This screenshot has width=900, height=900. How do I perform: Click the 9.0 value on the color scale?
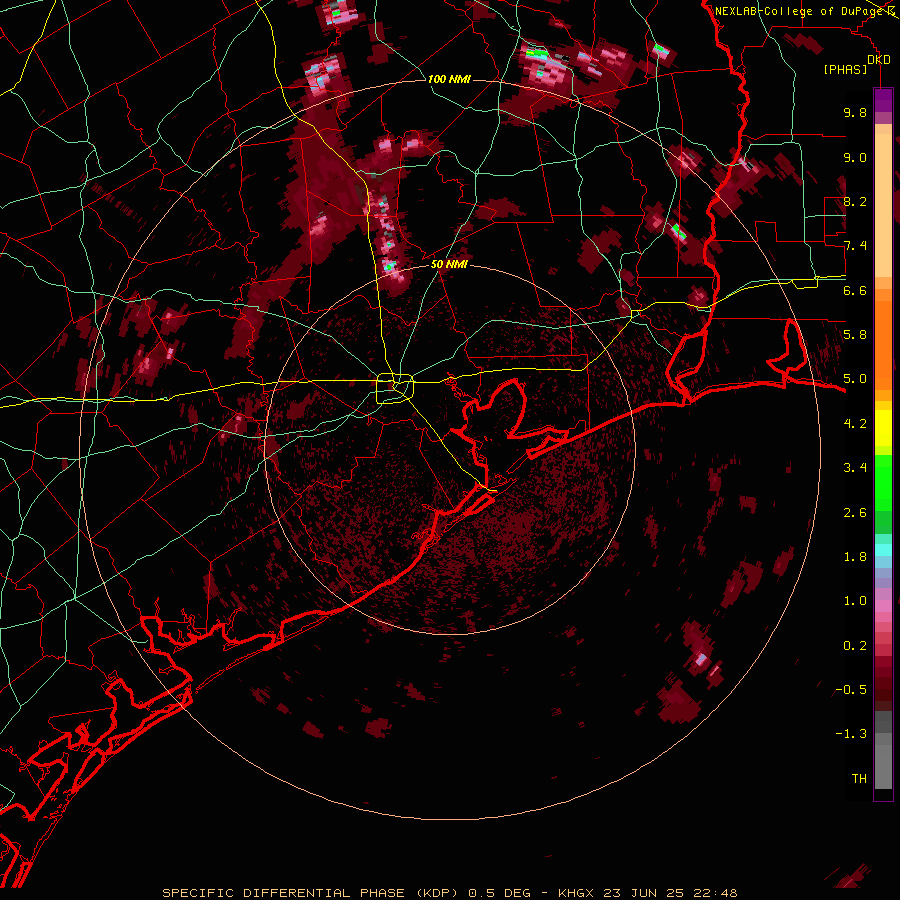pos(855,157)
